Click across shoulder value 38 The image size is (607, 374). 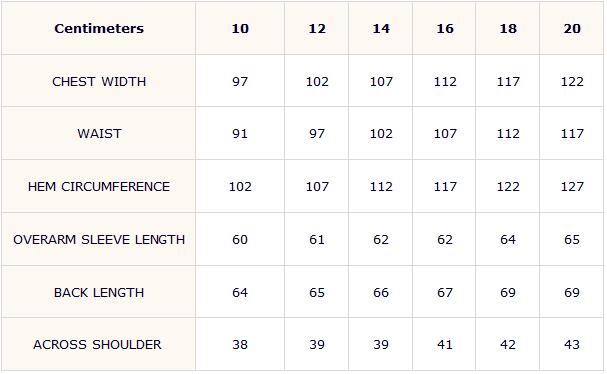(x=240, y=345)
